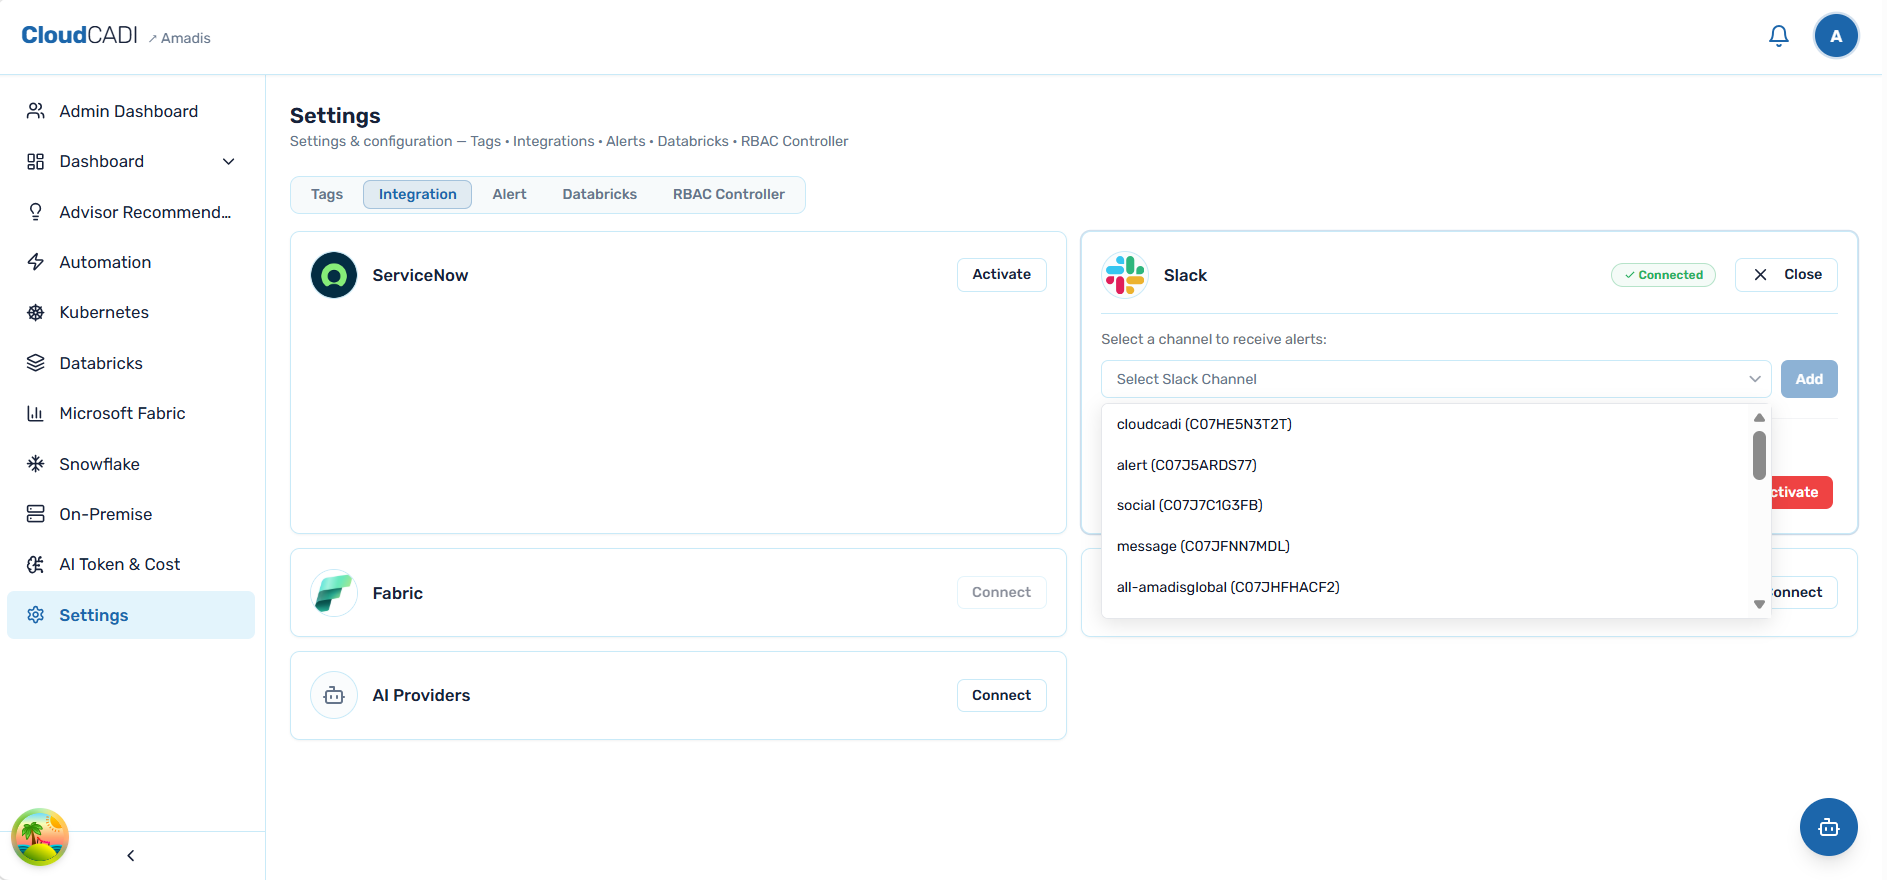Click the Microsoft Fabric chart icon

click(x=36, y=413)
